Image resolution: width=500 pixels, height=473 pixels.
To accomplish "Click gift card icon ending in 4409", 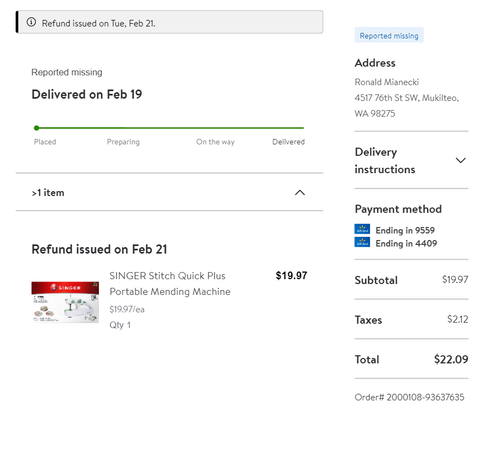I will click(x=362, y=242).
